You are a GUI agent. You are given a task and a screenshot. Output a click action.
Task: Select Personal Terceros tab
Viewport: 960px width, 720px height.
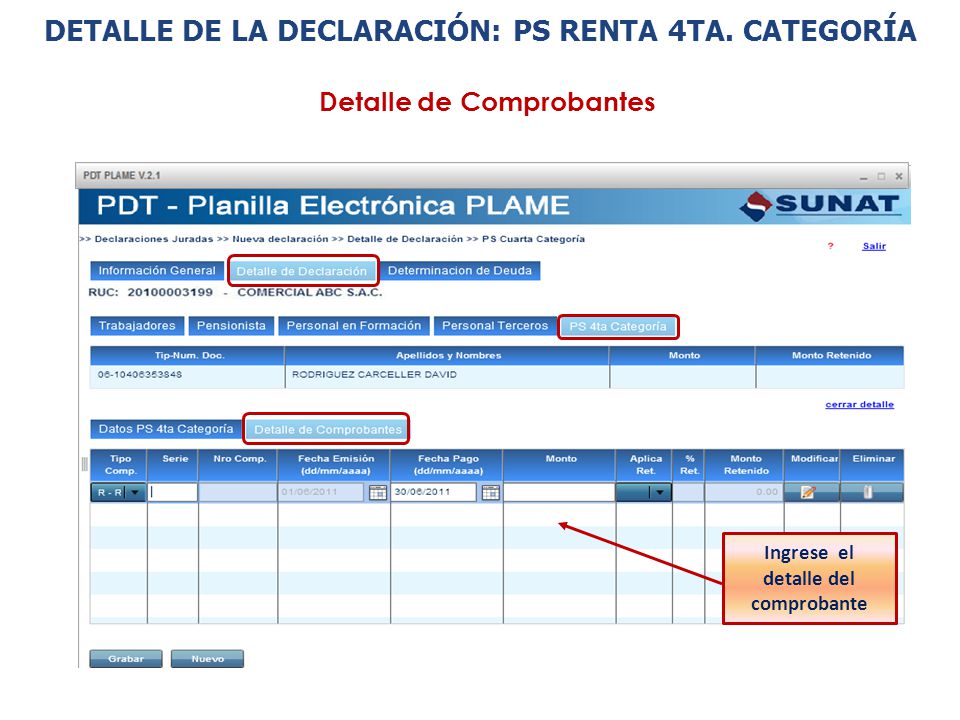[495, 326]
